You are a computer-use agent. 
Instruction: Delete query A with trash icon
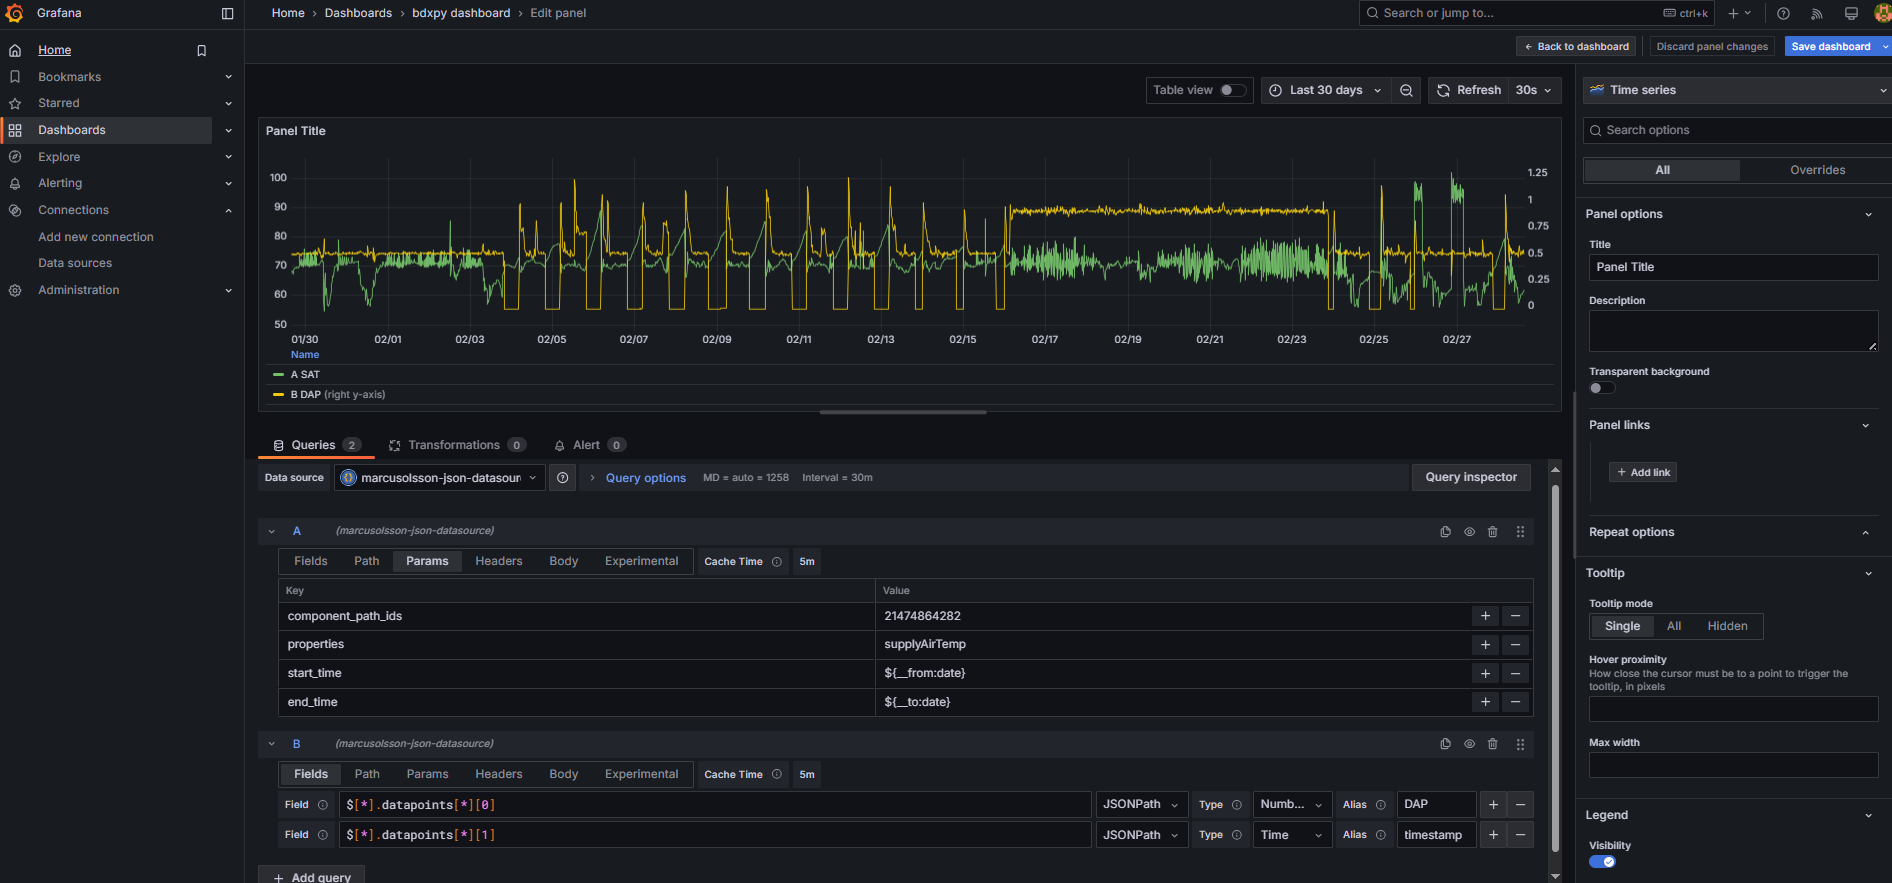[x=1493, y=532]
